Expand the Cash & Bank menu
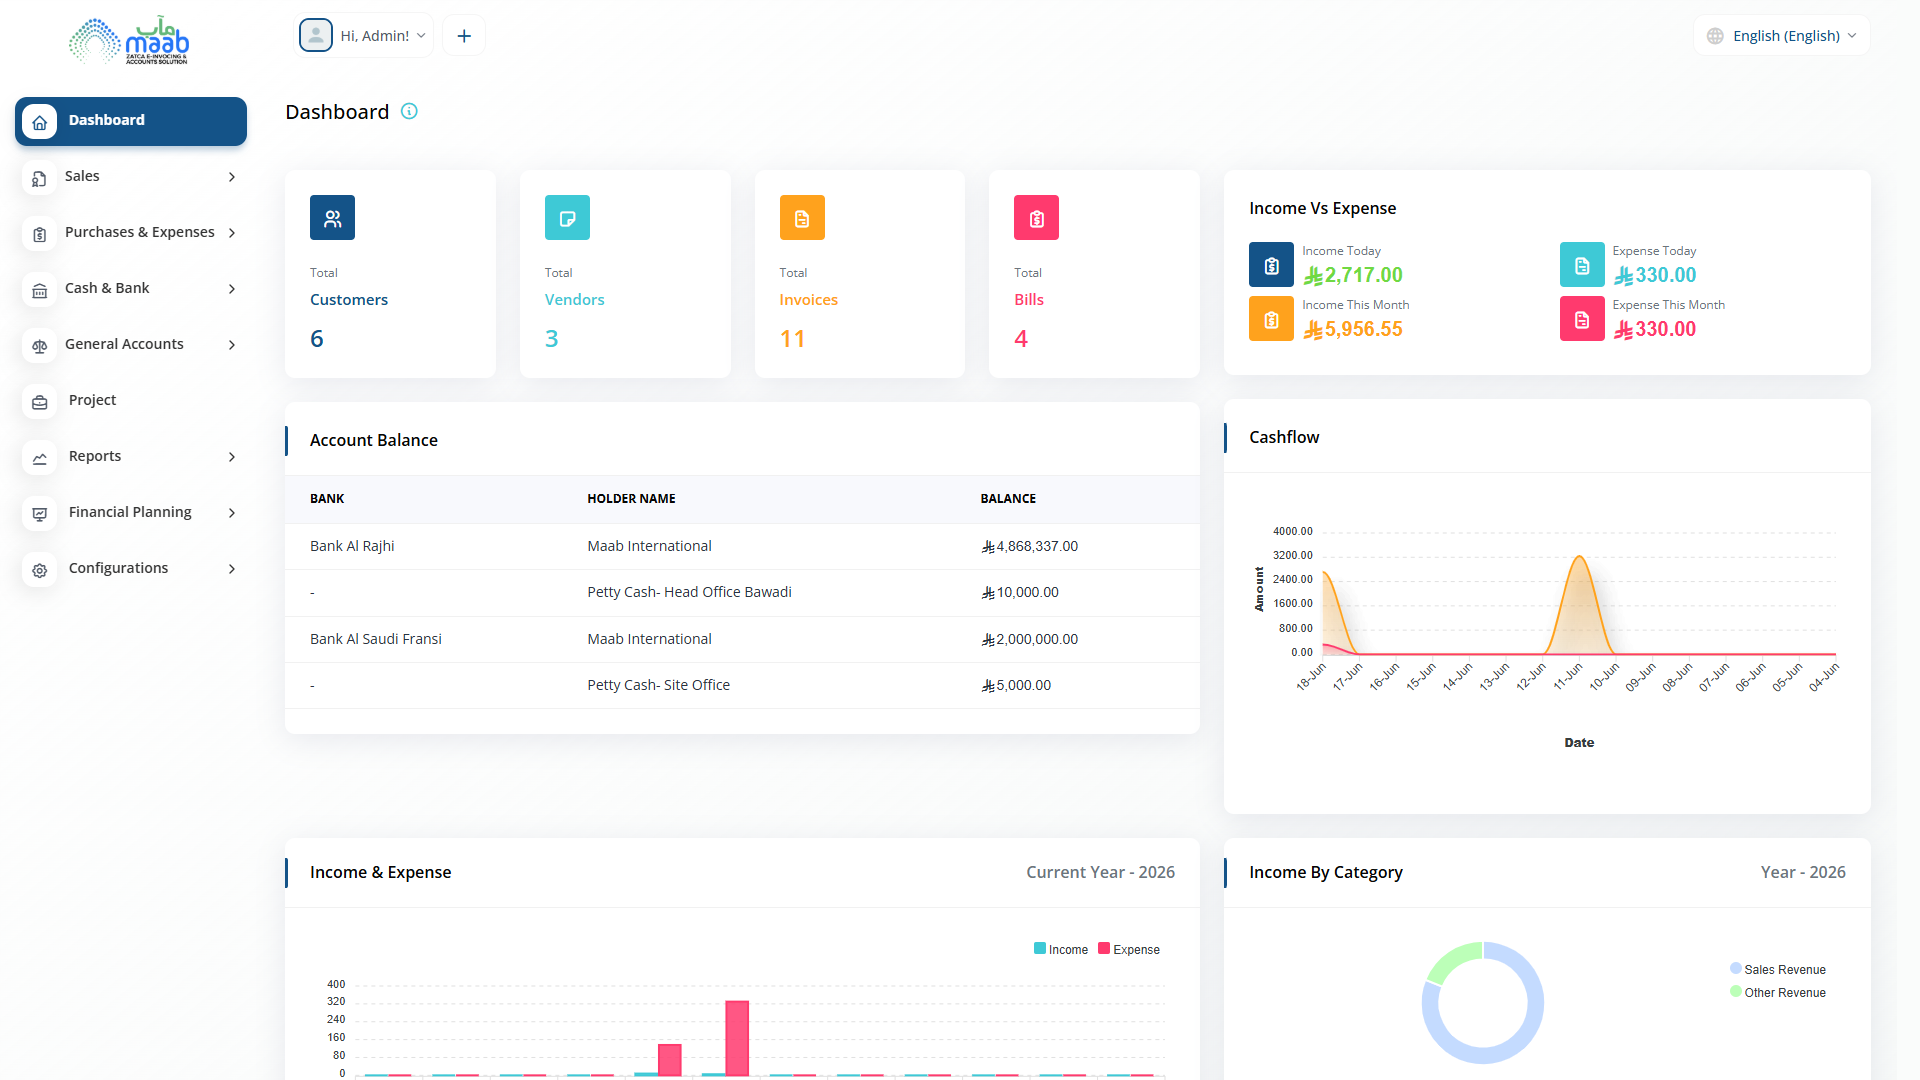 point(131,288)
